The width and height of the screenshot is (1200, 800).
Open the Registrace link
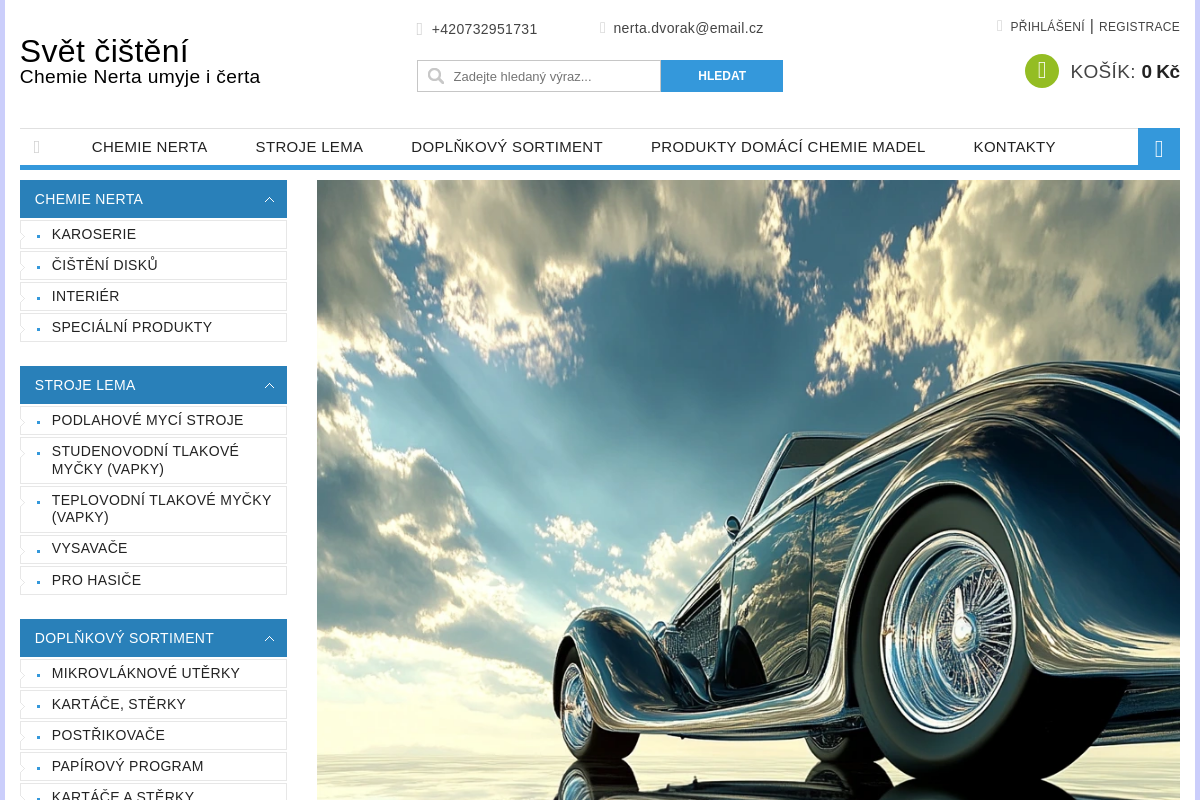tap(1139, 27)
